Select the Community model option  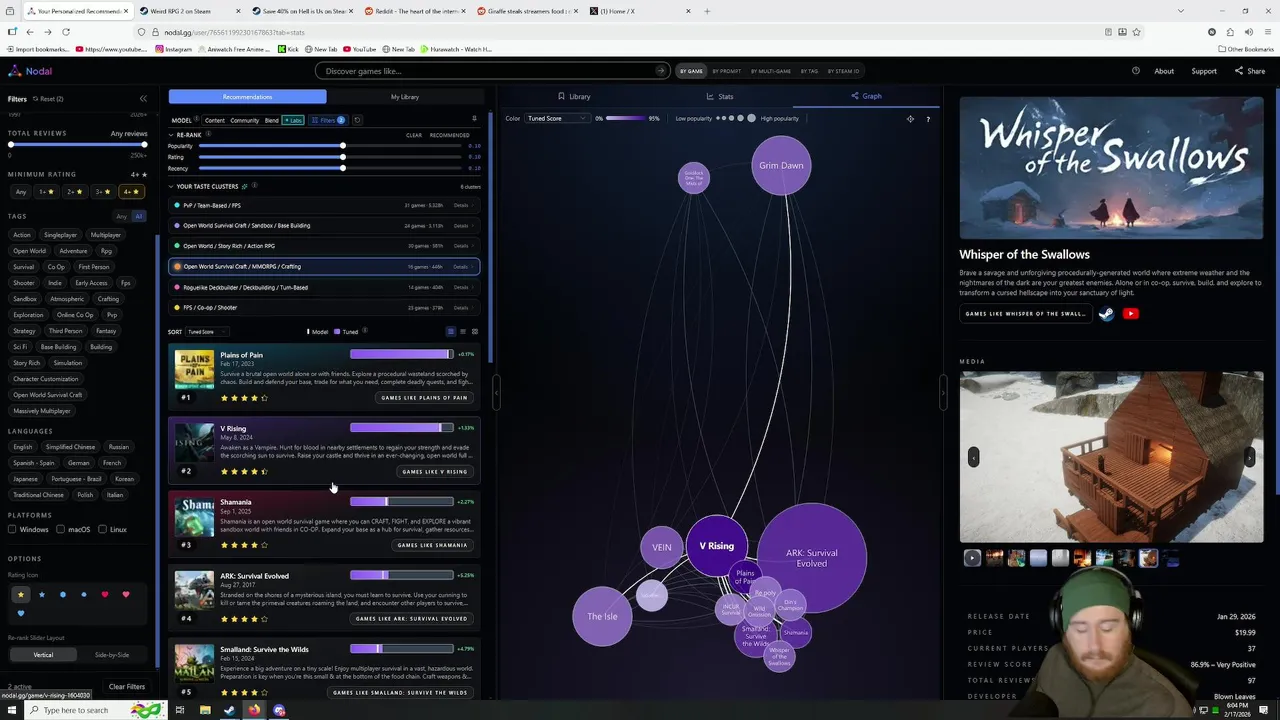coord(245,120)
